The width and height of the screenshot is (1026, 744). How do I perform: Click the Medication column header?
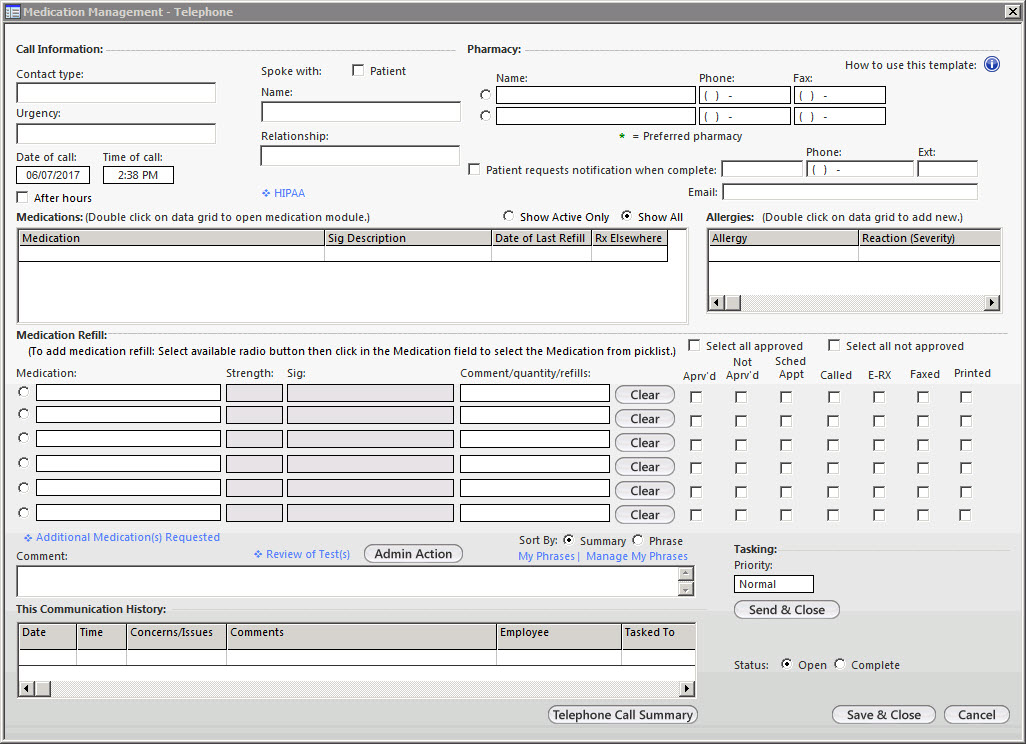coord(171,238)
